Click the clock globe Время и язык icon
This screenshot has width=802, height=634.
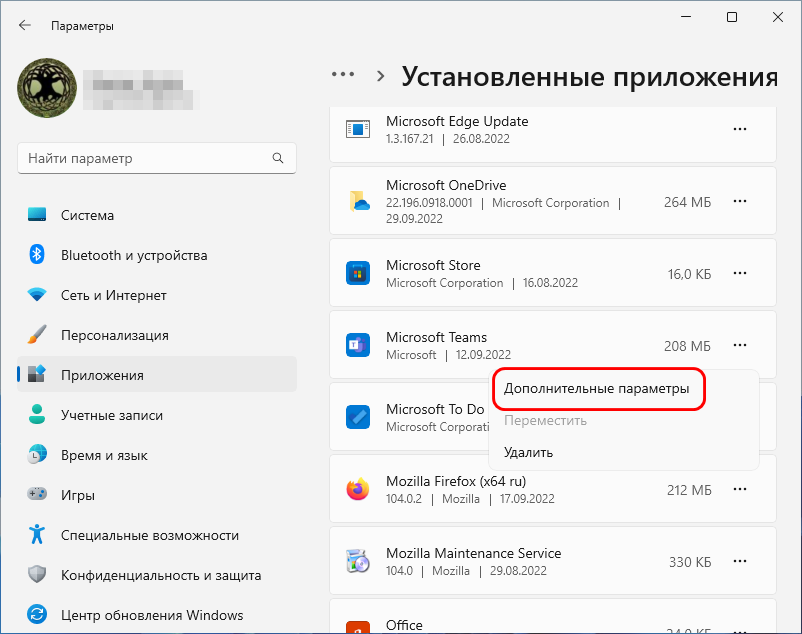pyautogui.click(x=37, y=454)
